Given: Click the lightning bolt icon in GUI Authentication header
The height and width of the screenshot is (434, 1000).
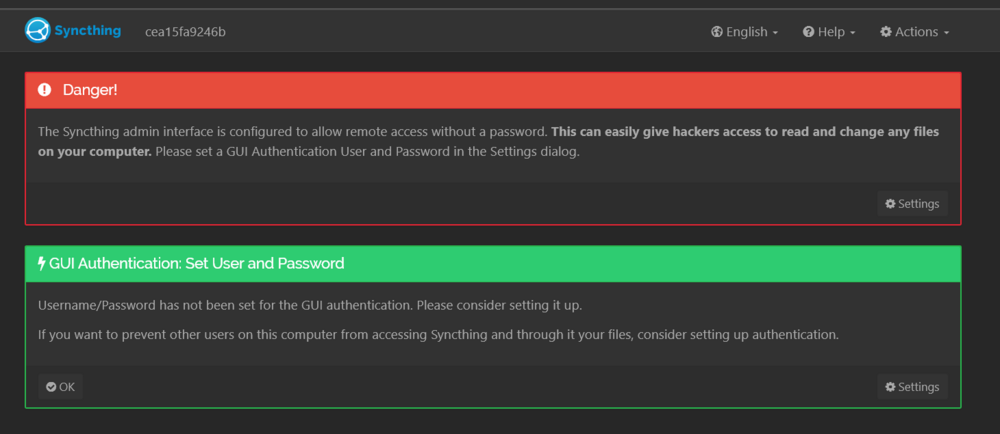Looking at the screenshot, I should 42,263.
